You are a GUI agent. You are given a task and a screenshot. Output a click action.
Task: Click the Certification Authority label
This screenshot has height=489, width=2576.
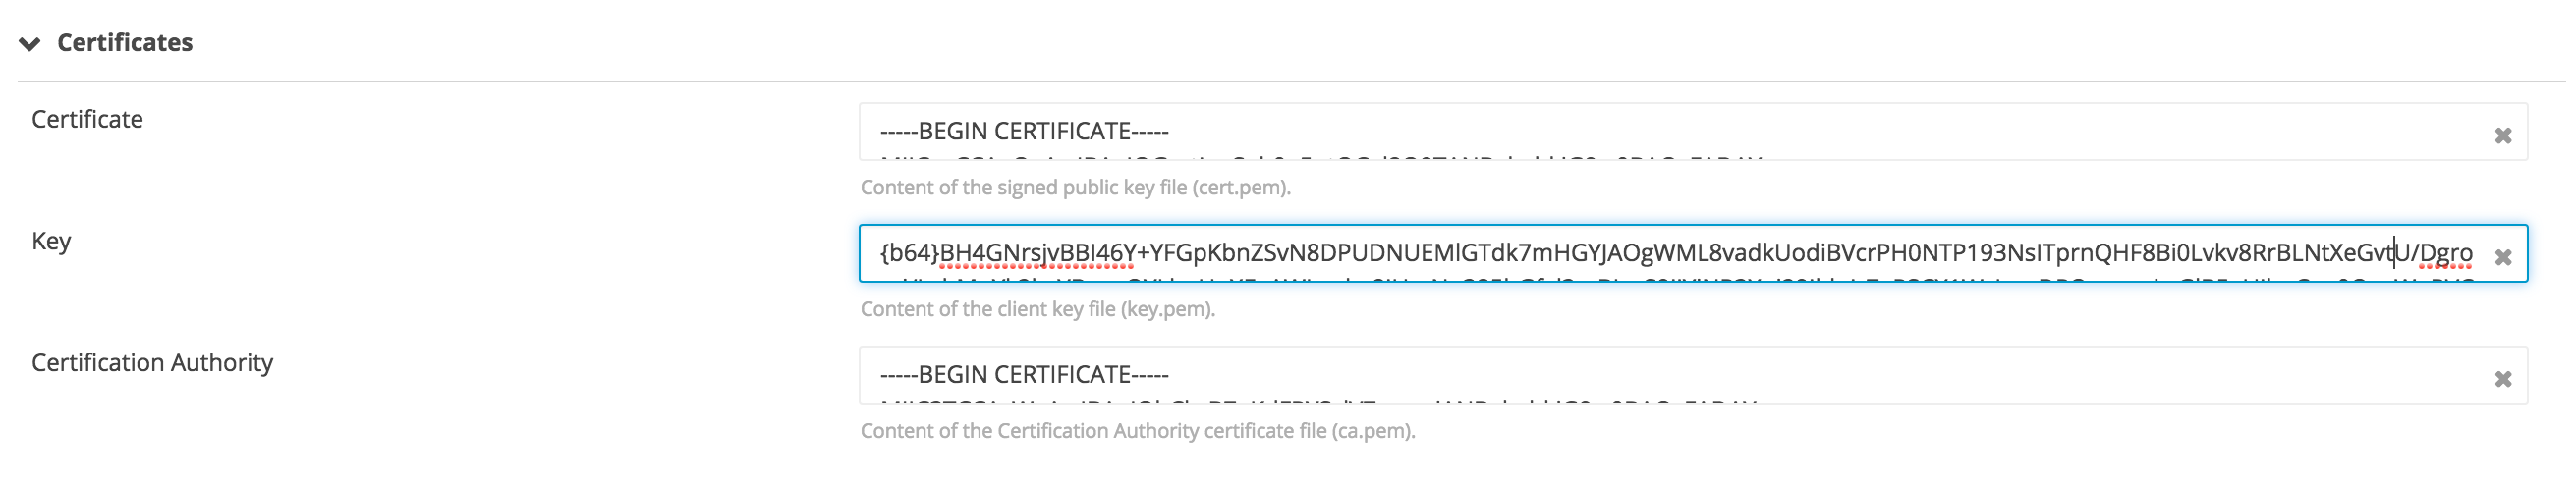click(152, 362)
